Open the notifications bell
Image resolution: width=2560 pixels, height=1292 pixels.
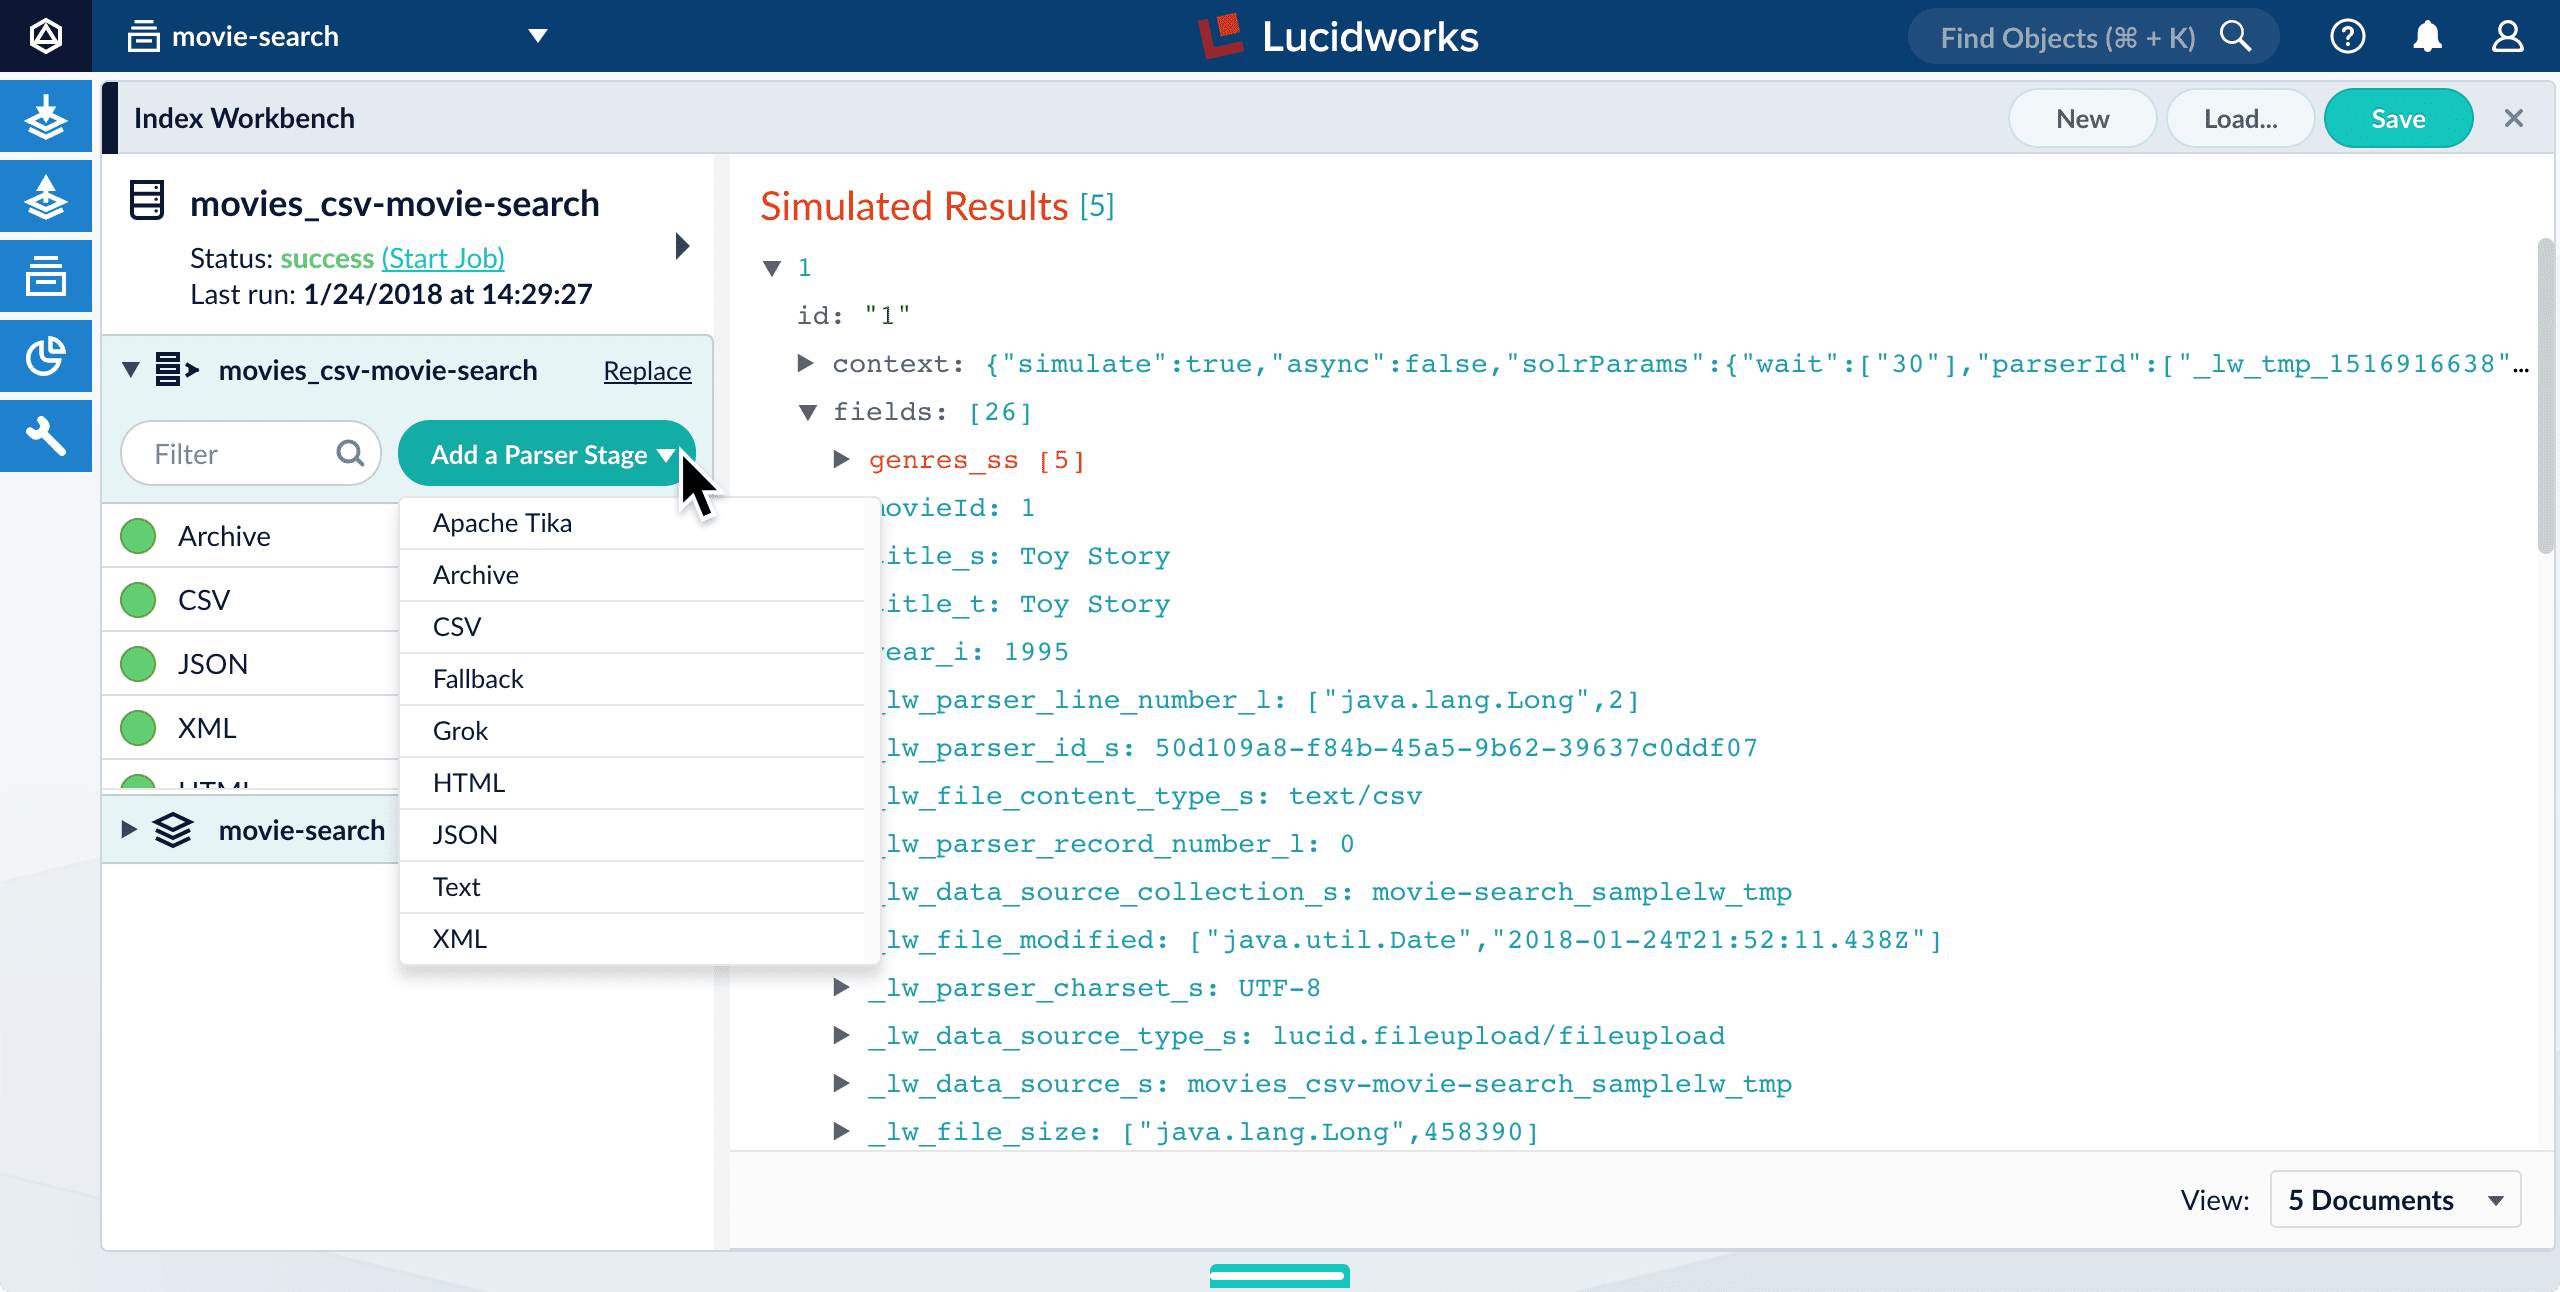[x=2427, y=37]
